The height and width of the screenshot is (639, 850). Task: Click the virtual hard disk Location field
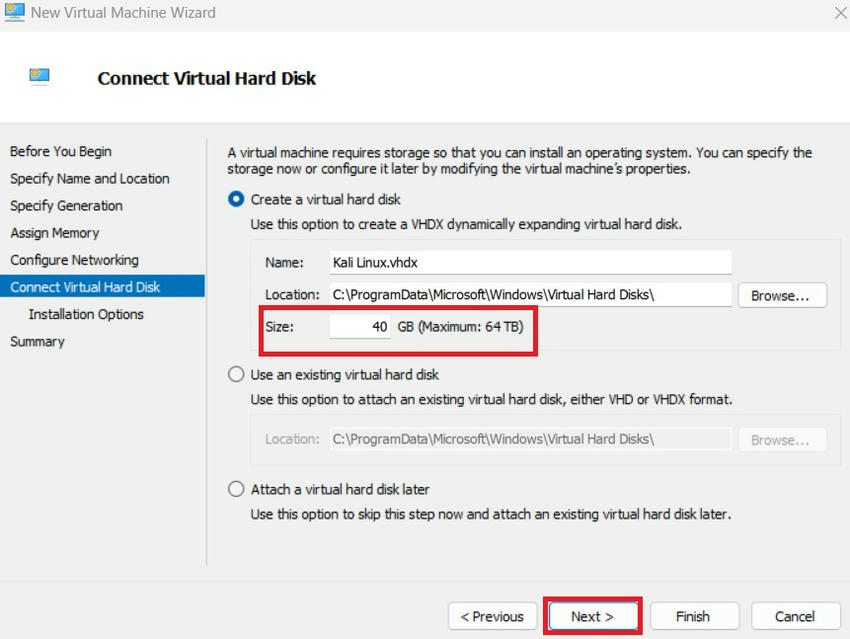point(530,295)
